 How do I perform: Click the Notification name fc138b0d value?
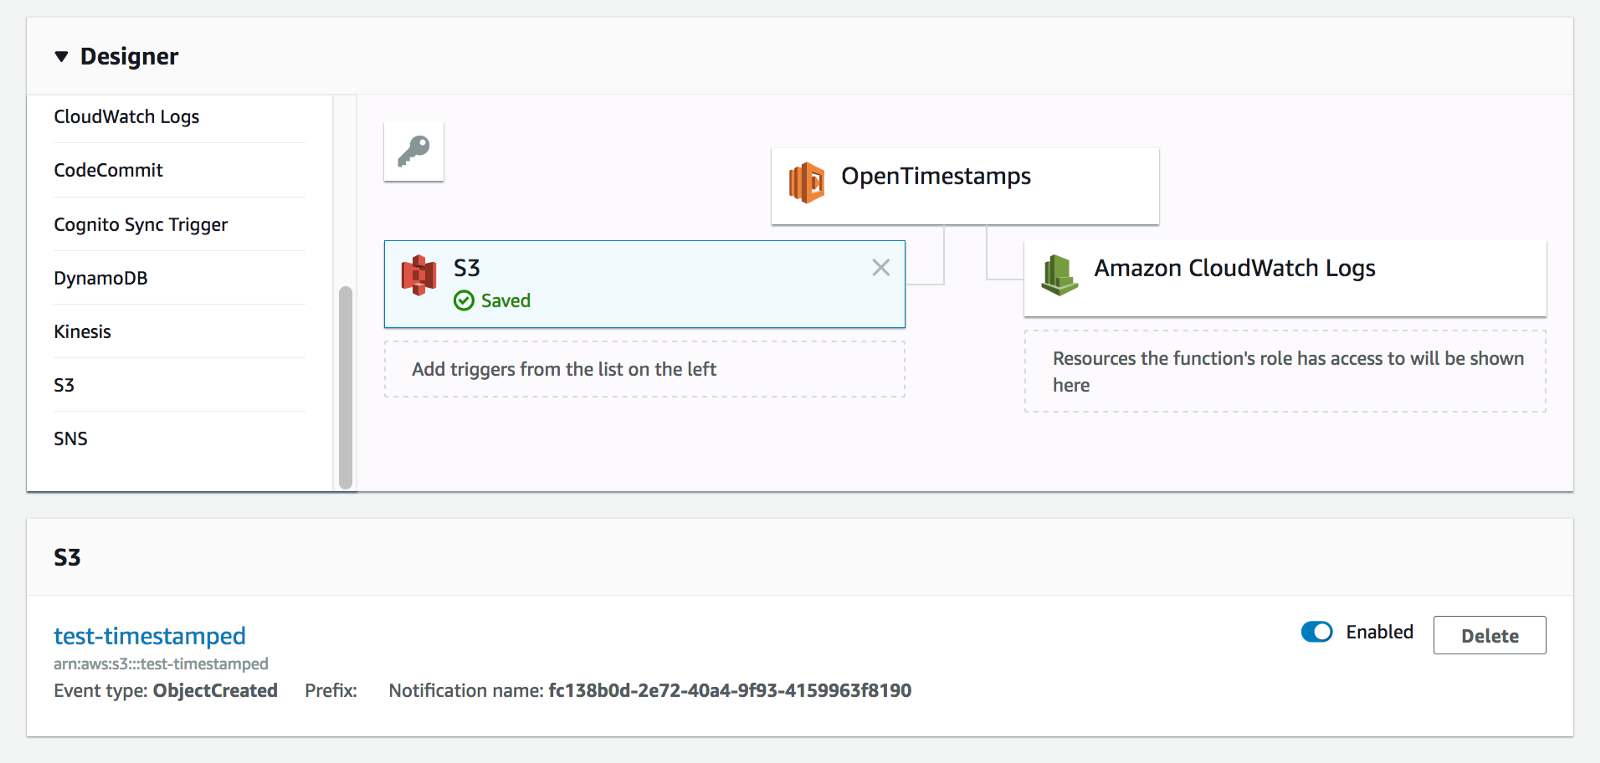pyautogui.click(x=730, y=690)
